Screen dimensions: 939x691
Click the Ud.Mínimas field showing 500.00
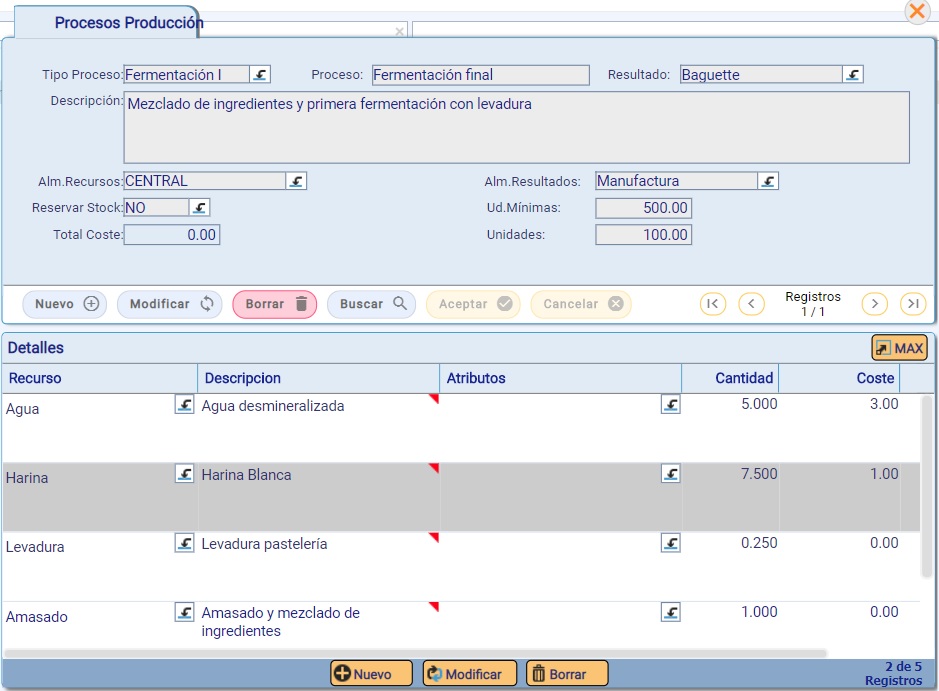pos(643,208)
